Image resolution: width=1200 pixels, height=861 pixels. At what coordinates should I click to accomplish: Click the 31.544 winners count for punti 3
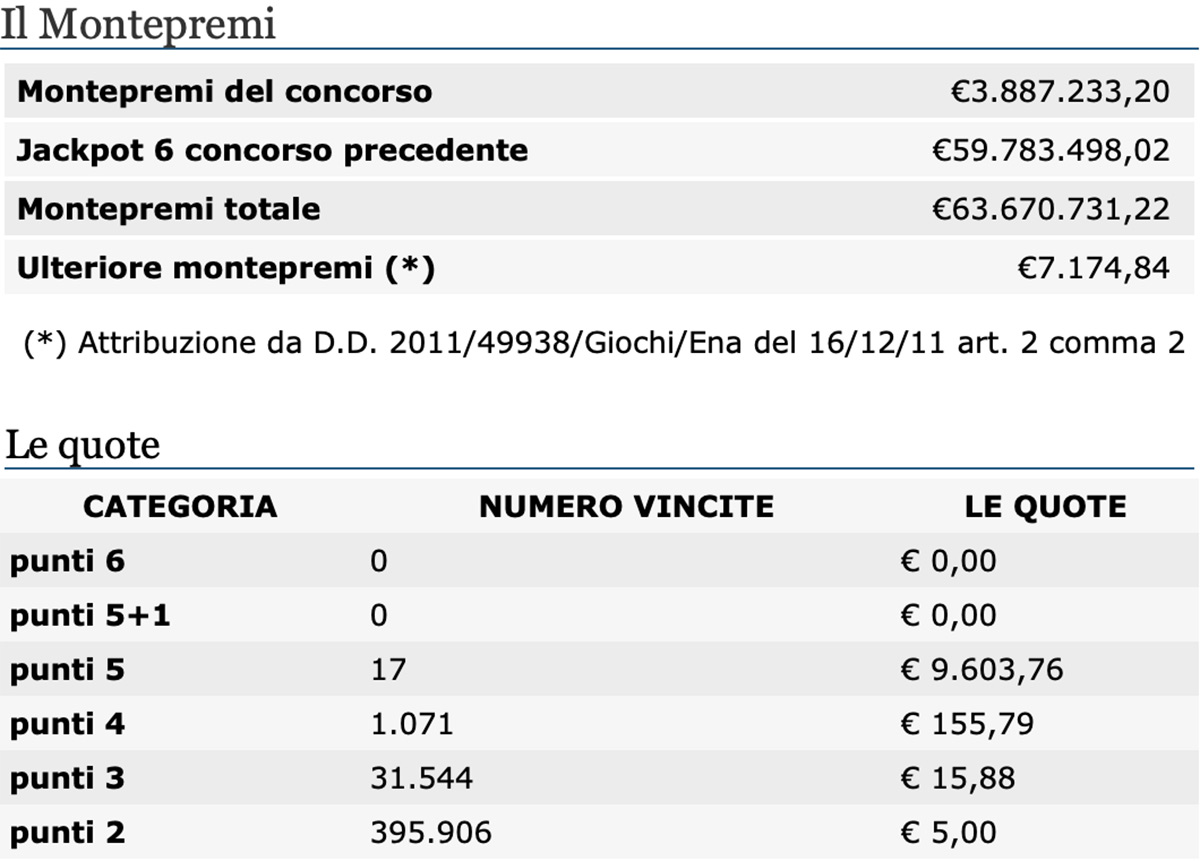coord(421,778)
